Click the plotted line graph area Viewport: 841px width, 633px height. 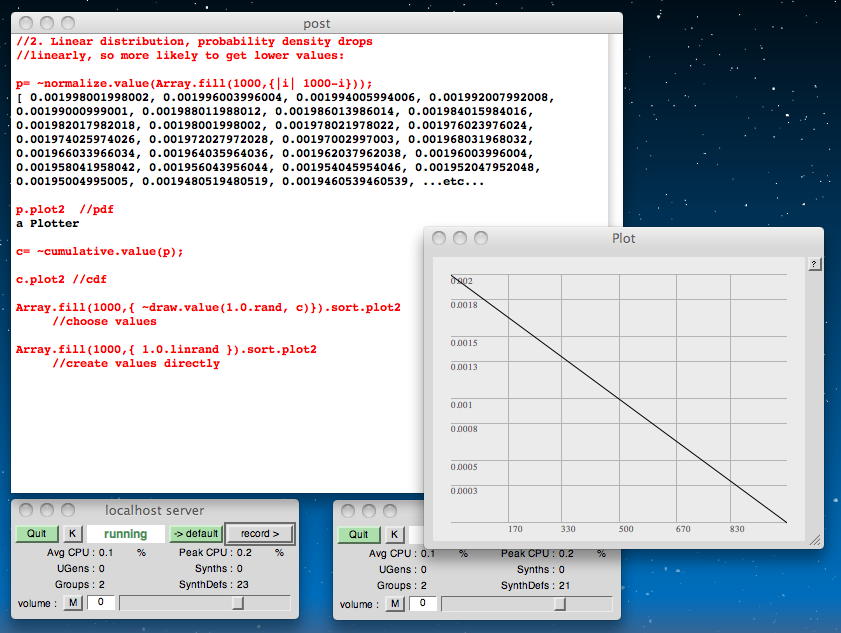coord(618,398)
